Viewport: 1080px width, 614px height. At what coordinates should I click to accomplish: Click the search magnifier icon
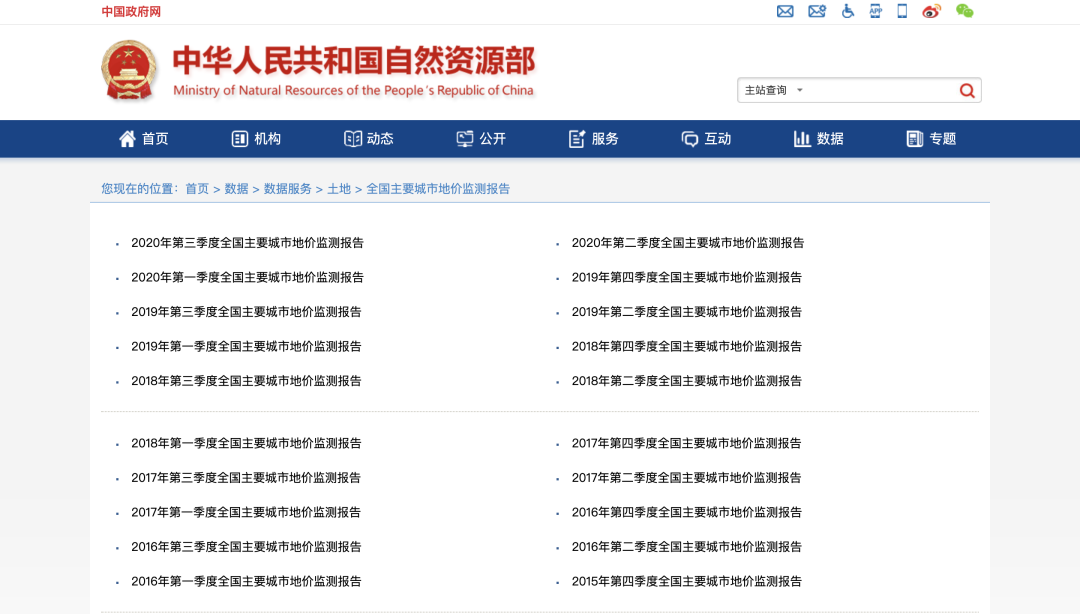[x=966, y=90]
